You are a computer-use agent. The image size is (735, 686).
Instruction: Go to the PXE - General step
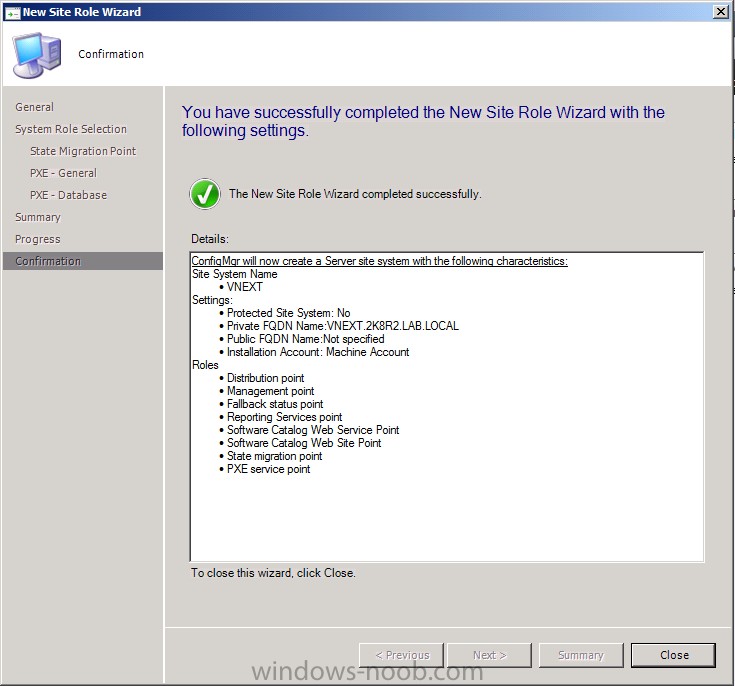[63, 173]
